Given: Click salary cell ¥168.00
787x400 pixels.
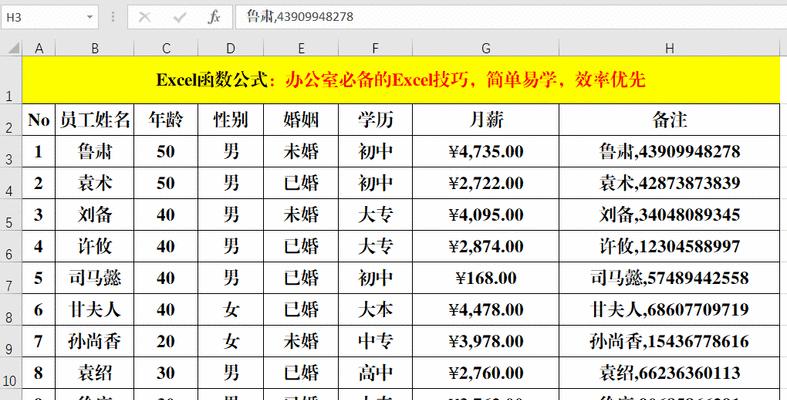Looking at the screenshot, I should (485, 278).
